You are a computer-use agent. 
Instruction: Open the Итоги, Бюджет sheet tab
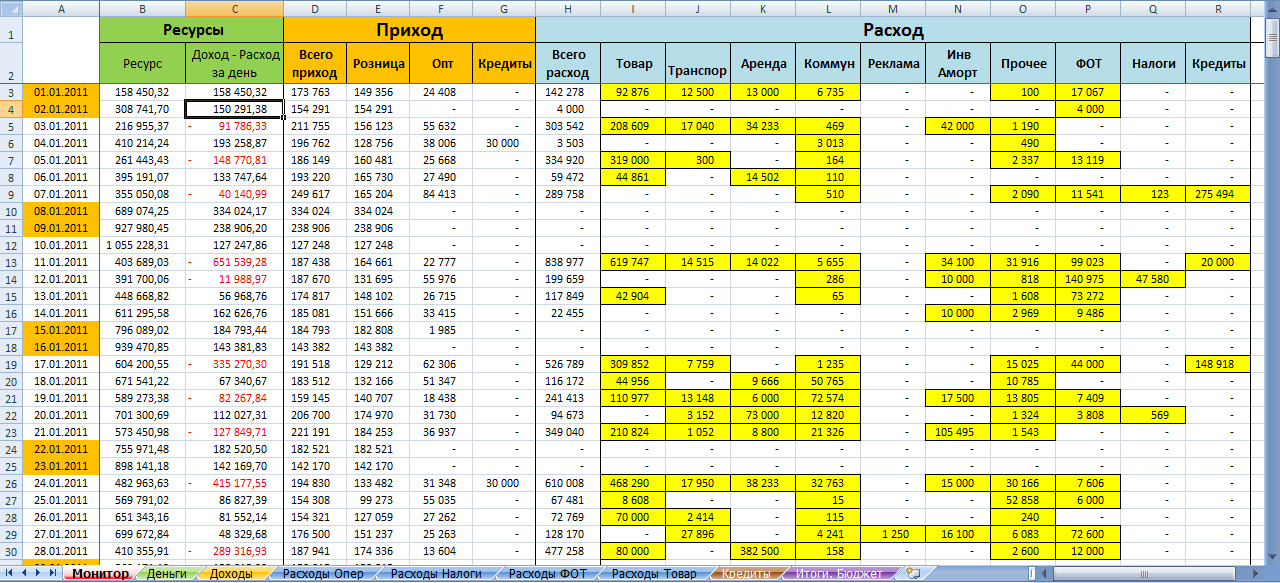[841, 574]
